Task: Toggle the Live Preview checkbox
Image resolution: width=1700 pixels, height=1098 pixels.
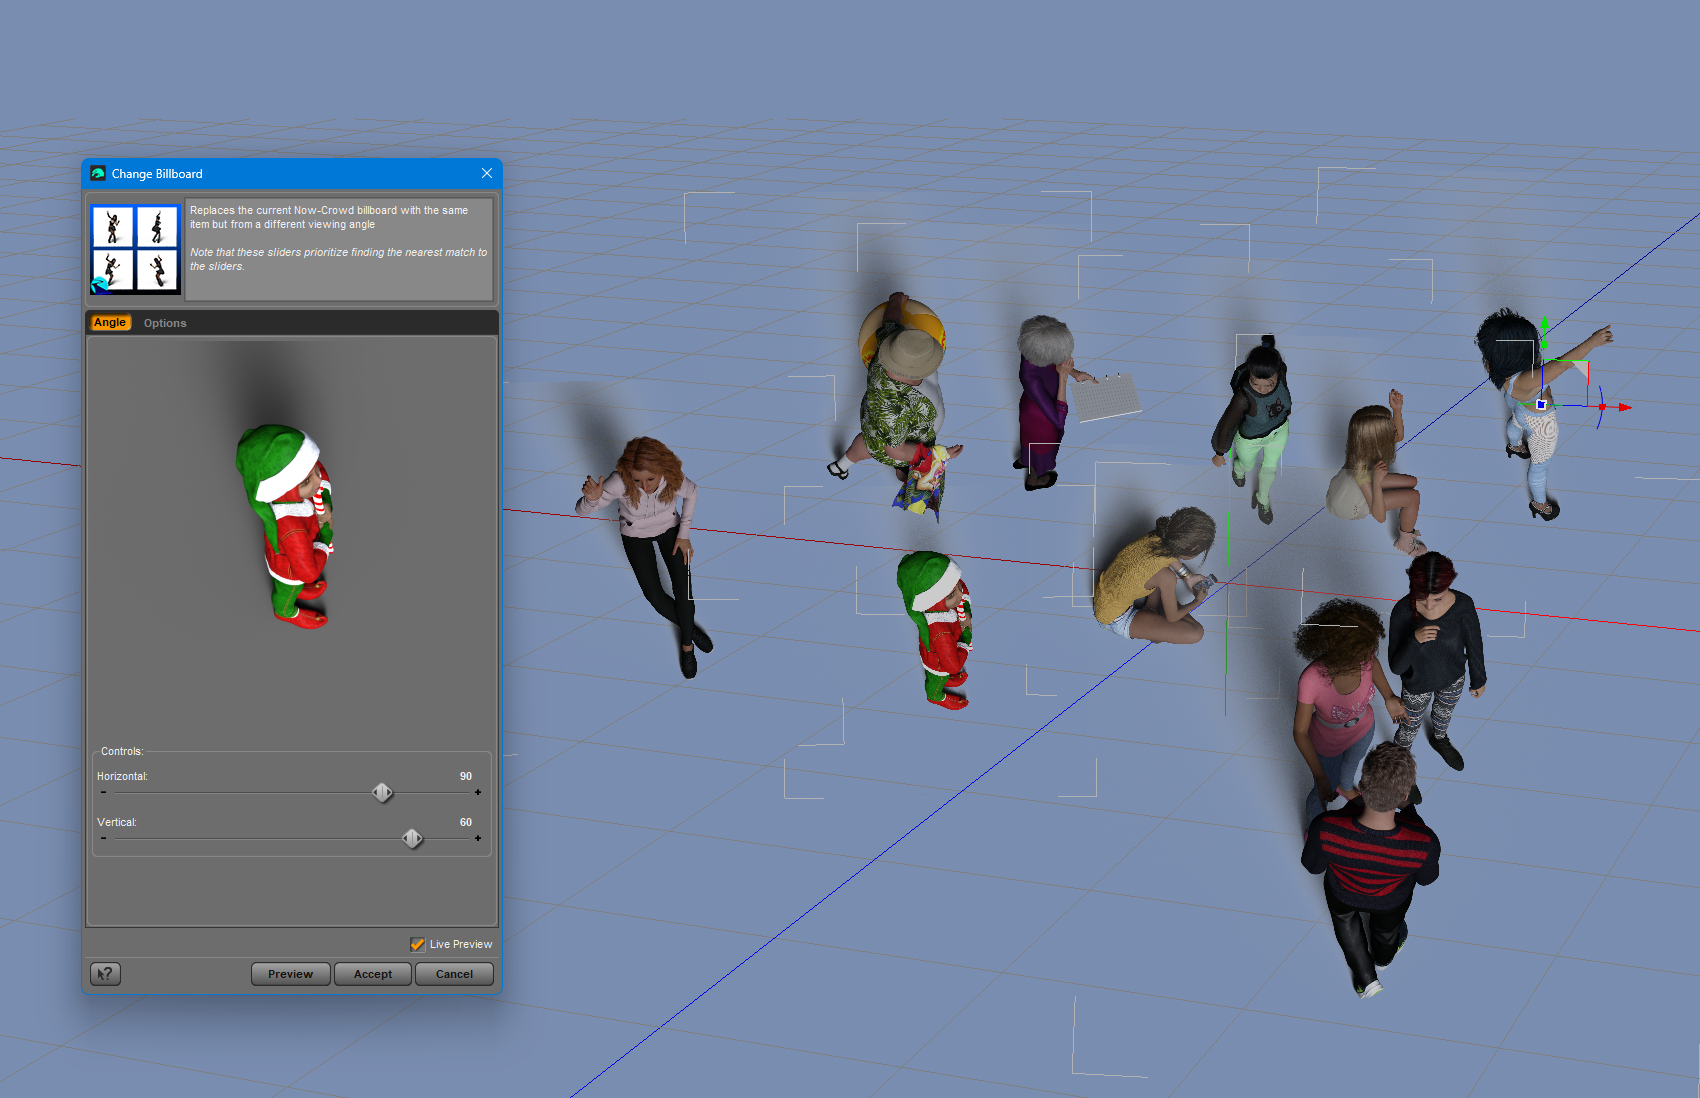Action: tap(418, 944)
